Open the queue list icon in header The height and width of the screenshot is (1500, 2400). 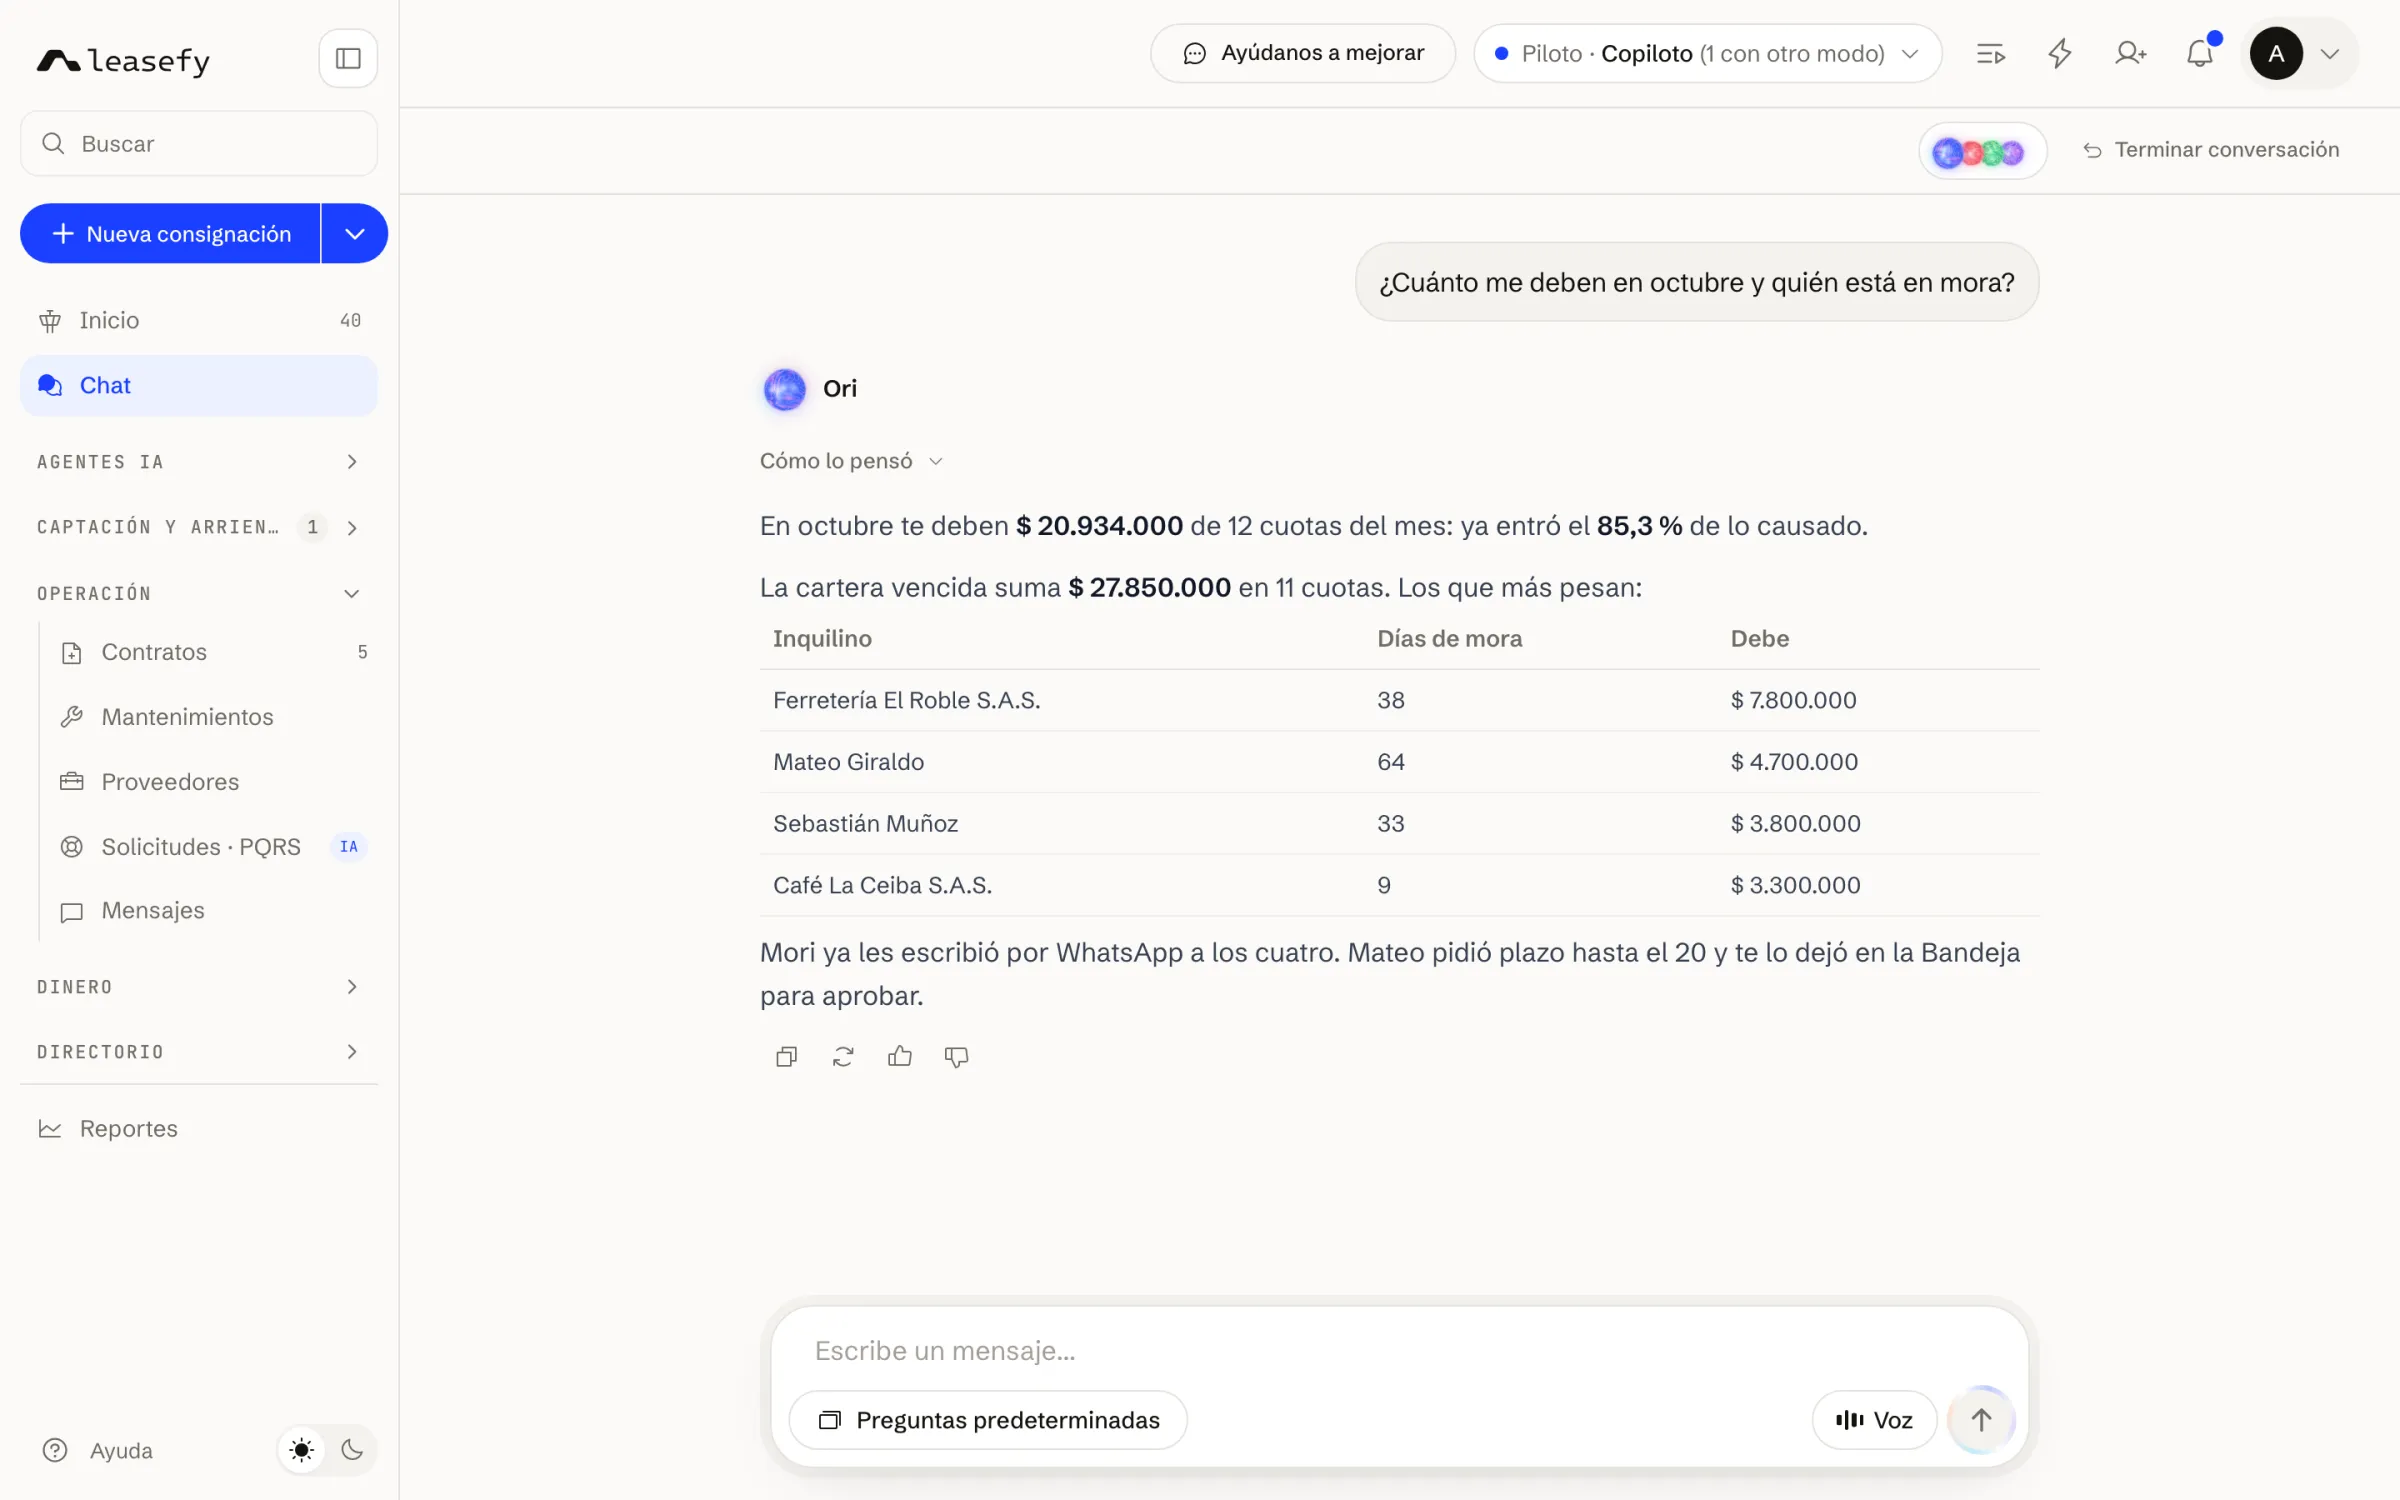1990,54
